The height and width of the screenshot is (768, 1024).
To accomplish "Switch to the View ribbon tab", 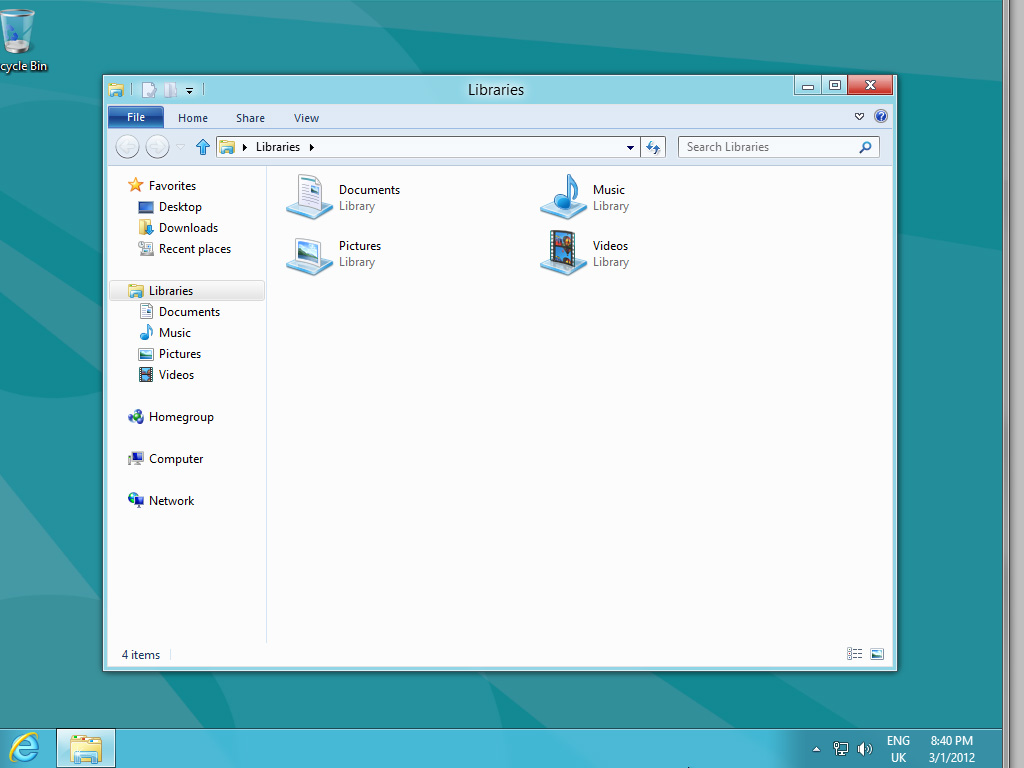I will pos(306,117).
